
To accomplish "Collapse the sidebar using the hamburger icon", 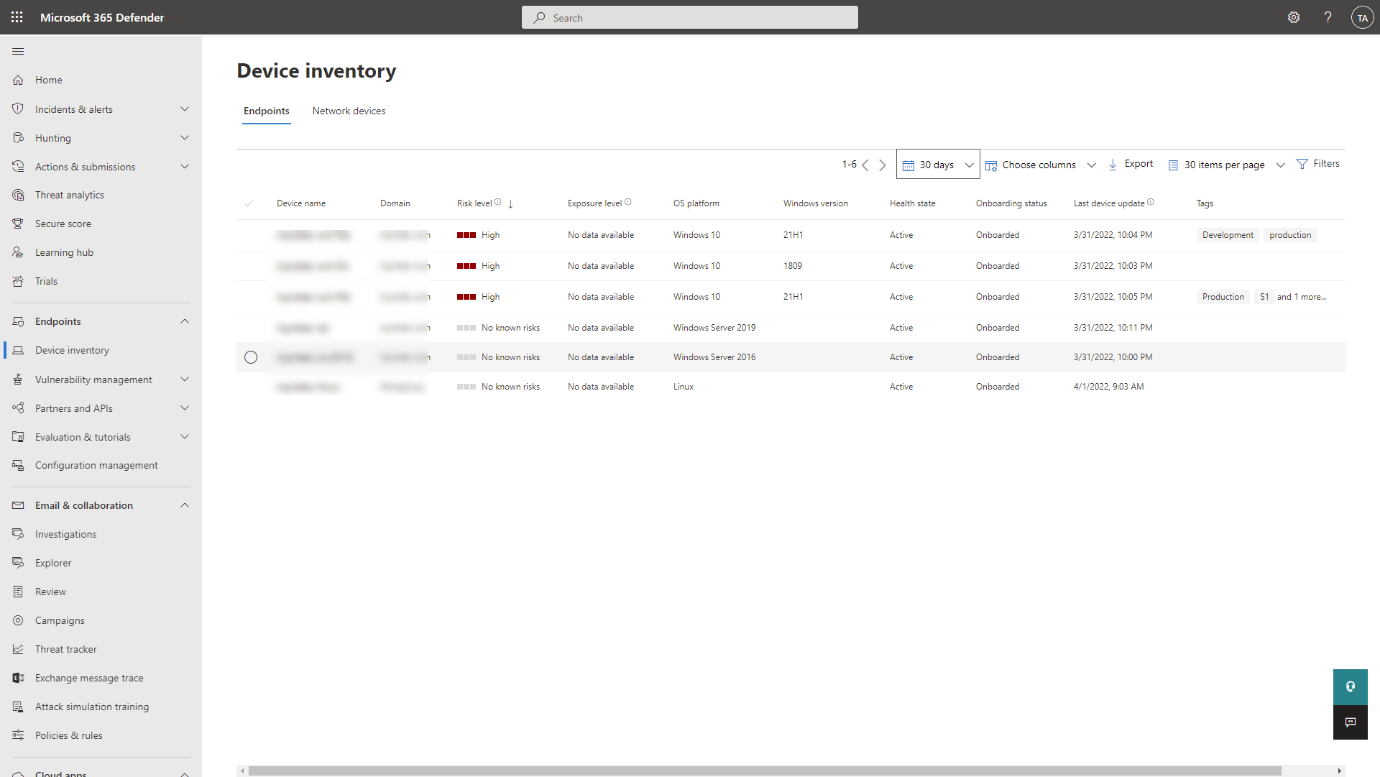I will pyautogui.click(x=17, y=50).
